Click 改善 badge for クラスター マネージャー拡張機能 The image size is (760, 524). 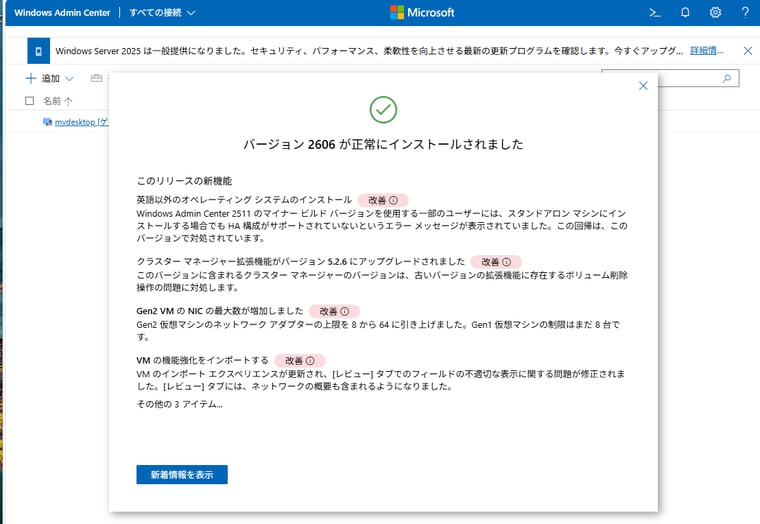tap(496, 262)
